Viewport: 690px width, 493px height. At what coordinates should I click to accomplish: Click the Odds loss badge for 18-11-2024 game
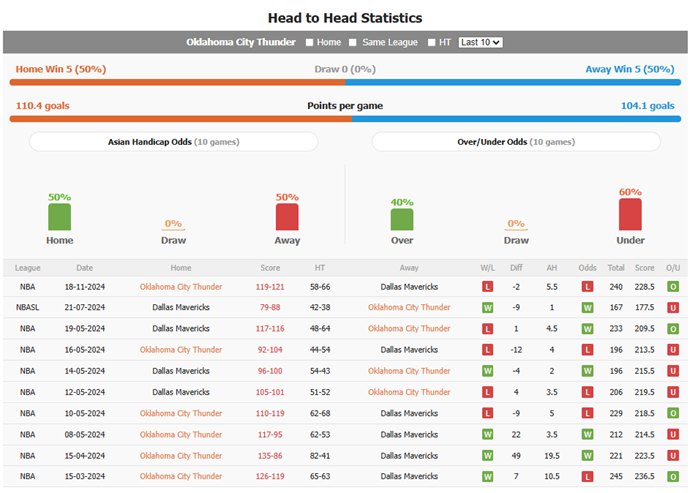(587, 287)
